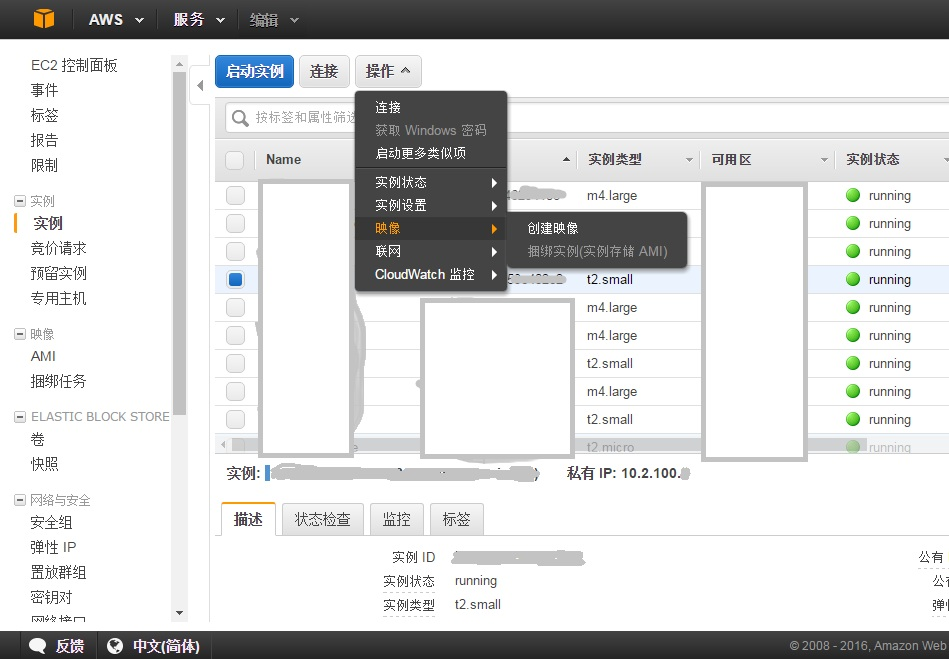
Task: Open the 联网 submenu
Action: click(430, 251)
